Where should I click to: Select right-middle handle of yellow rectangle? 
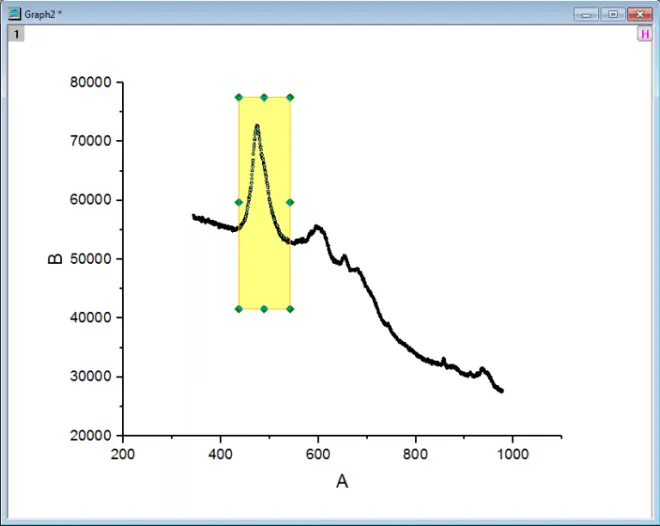coord(290,202)
